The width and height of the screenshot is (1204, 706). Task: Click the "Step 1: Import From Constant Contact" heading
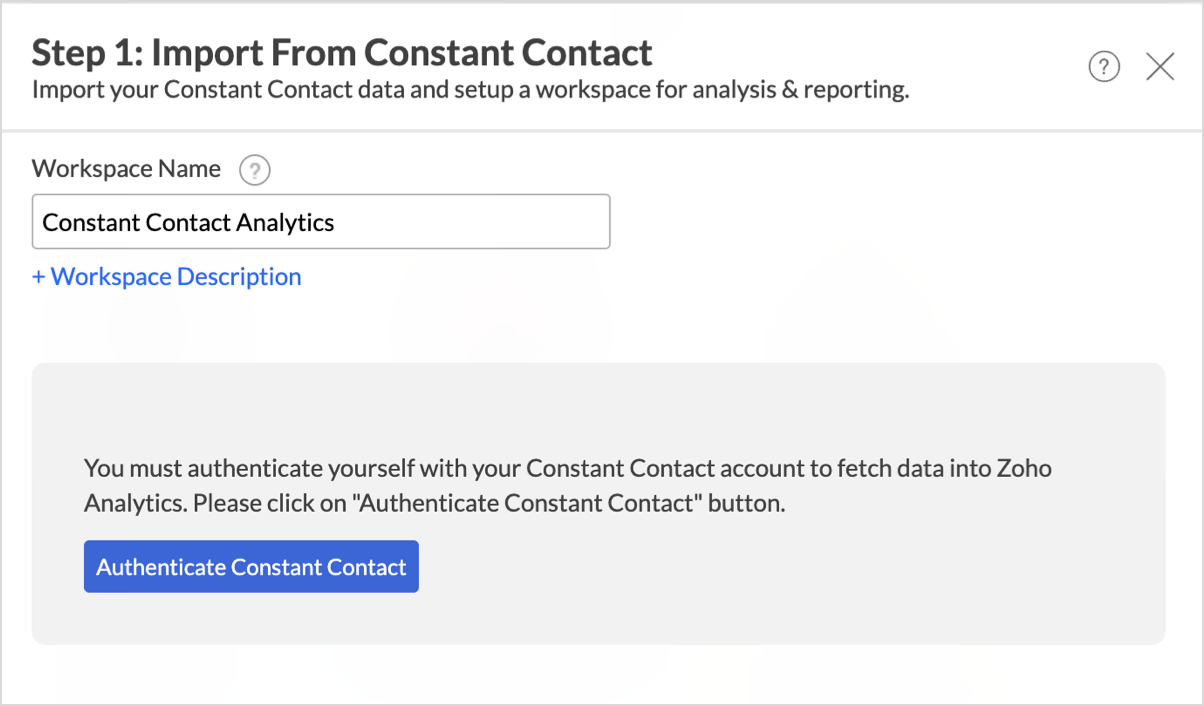click(x=342, y=52)
